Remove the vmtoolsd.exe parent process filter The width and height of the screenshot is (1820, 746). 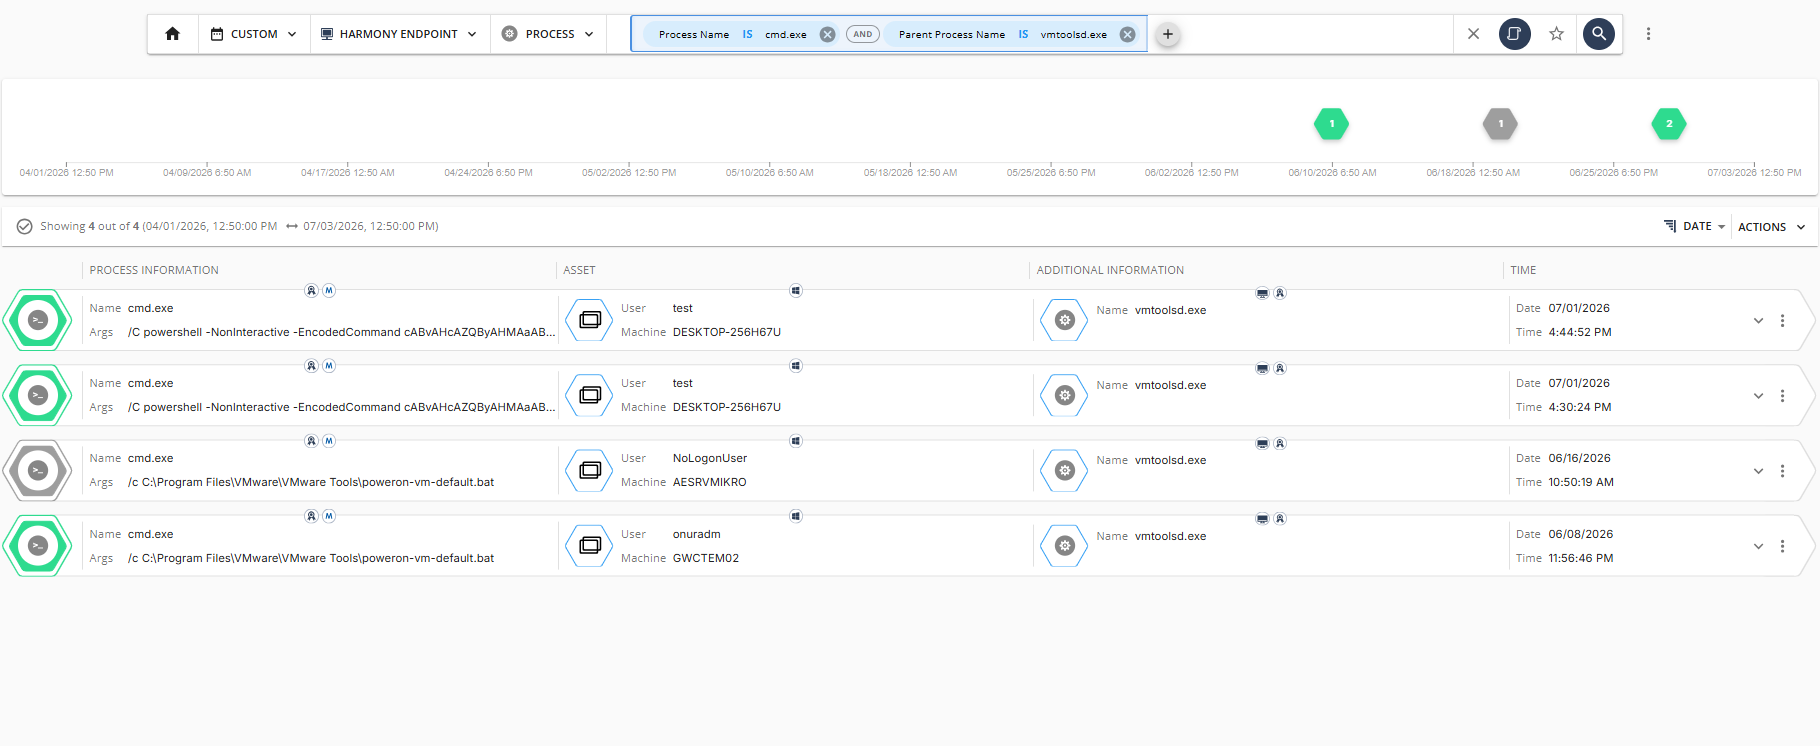pyautogui.click(x=1127, y=34)
